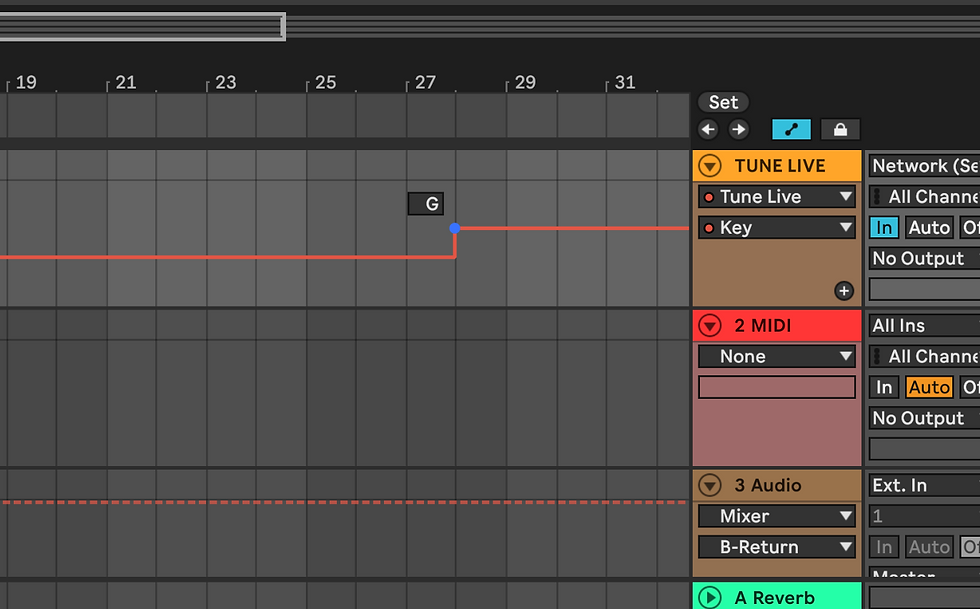Image resolution: width=980 pixels, height=609 pixels.
Task: Select the 3 Audio track title
Action: (768, 485)
